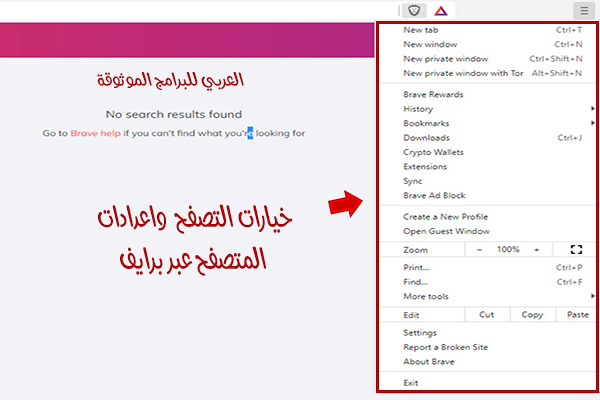Click the Cut button in Edit row
Viewport: 600px width, 400px height.
487,315
